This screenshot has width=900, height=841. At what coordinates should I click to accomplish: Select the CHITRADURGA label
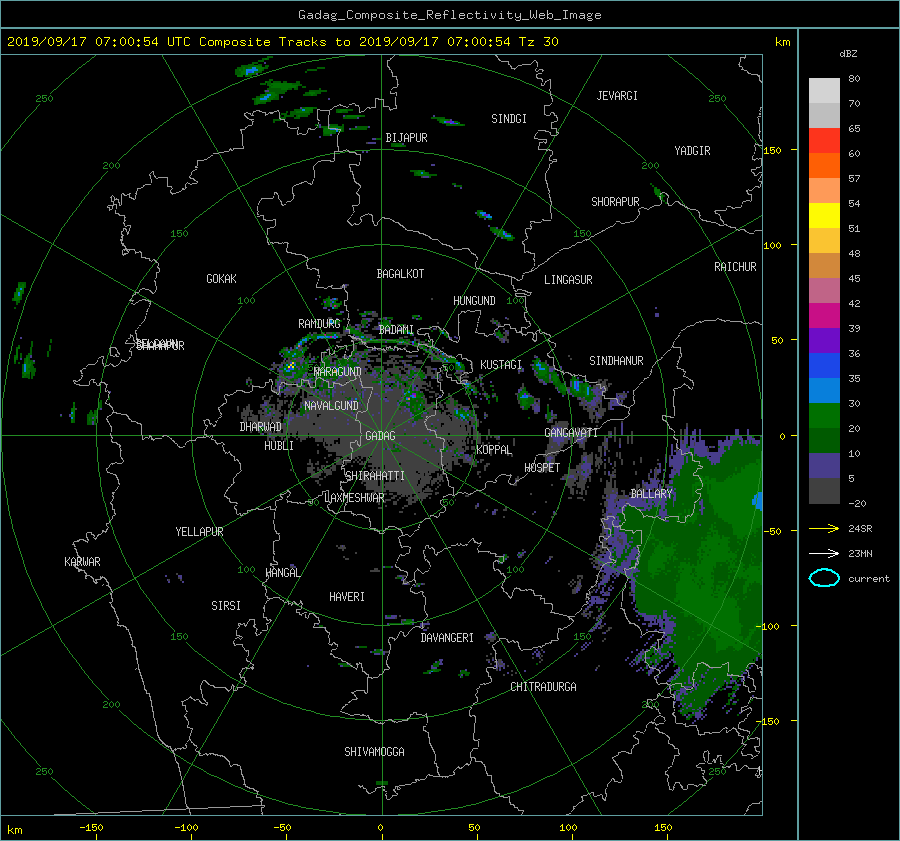coord(543,687)
